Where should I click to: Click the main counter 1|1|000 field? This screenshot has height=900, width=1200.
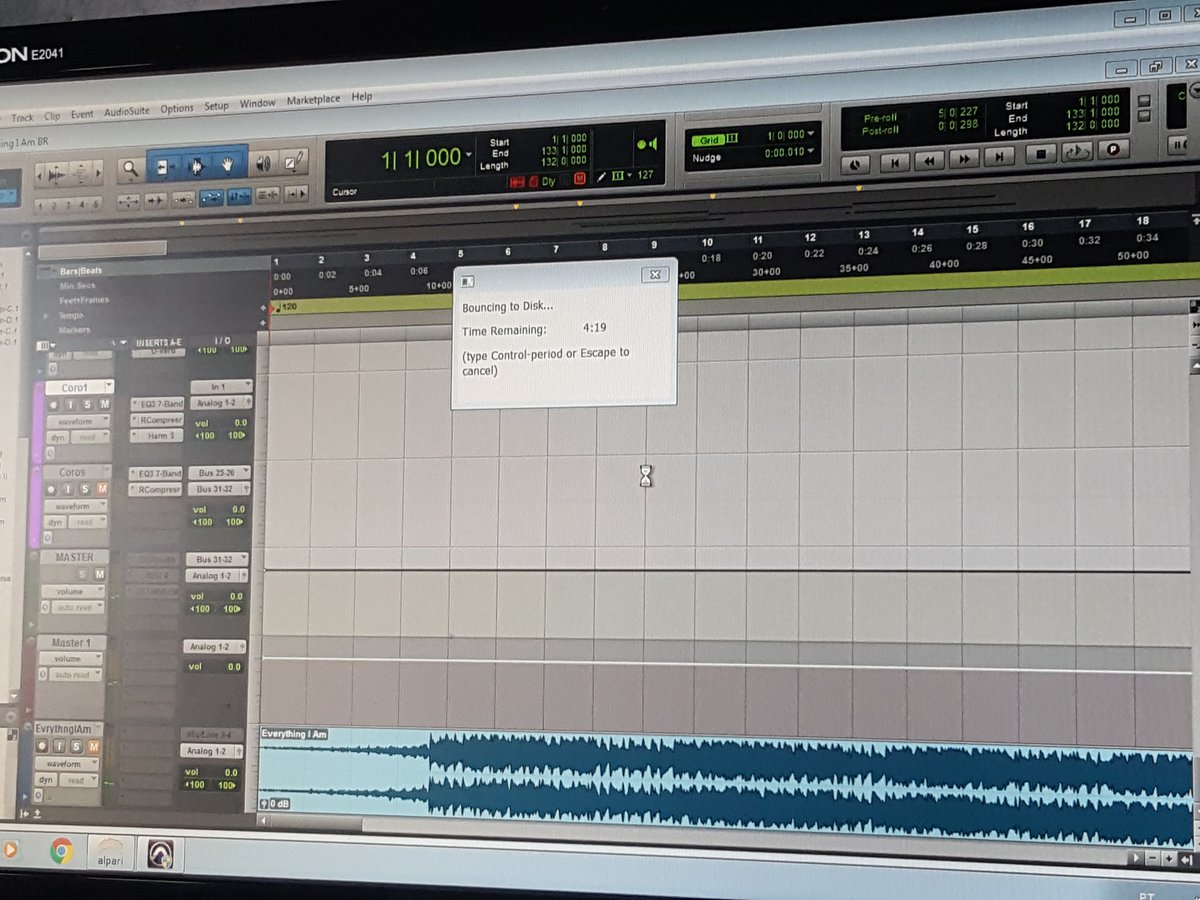tap(421, 158)
